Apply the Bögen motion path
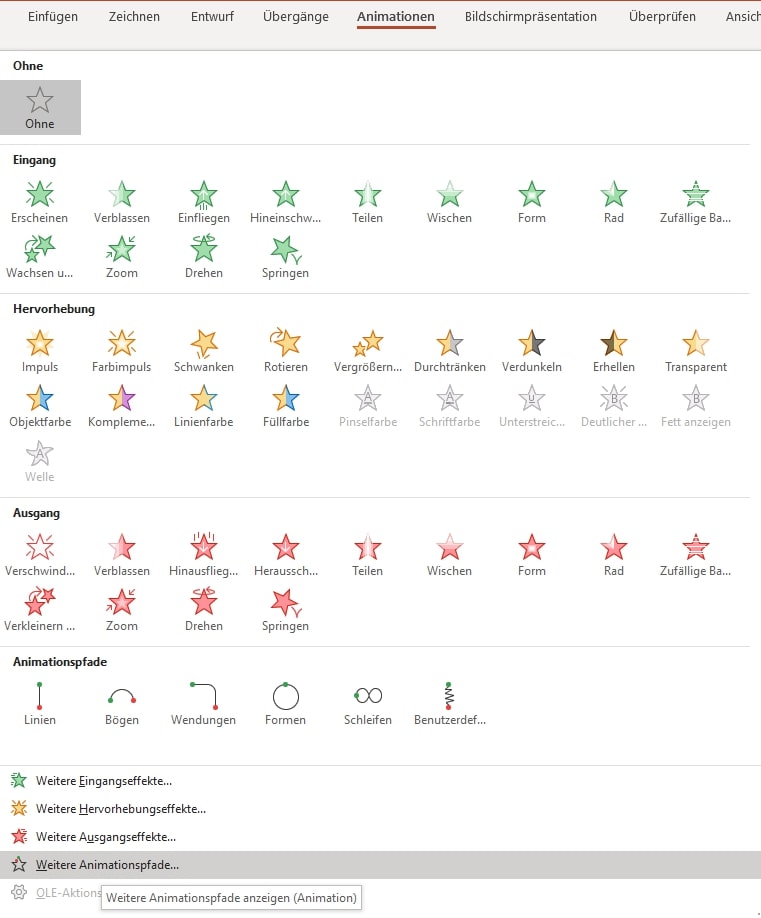This screenshot has height=918, width=761. pos(122,704)
